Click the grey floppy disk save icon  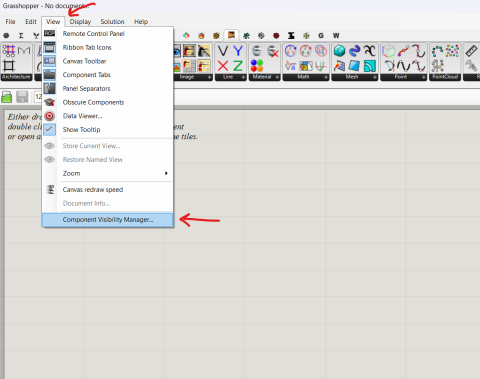[22, 97]
